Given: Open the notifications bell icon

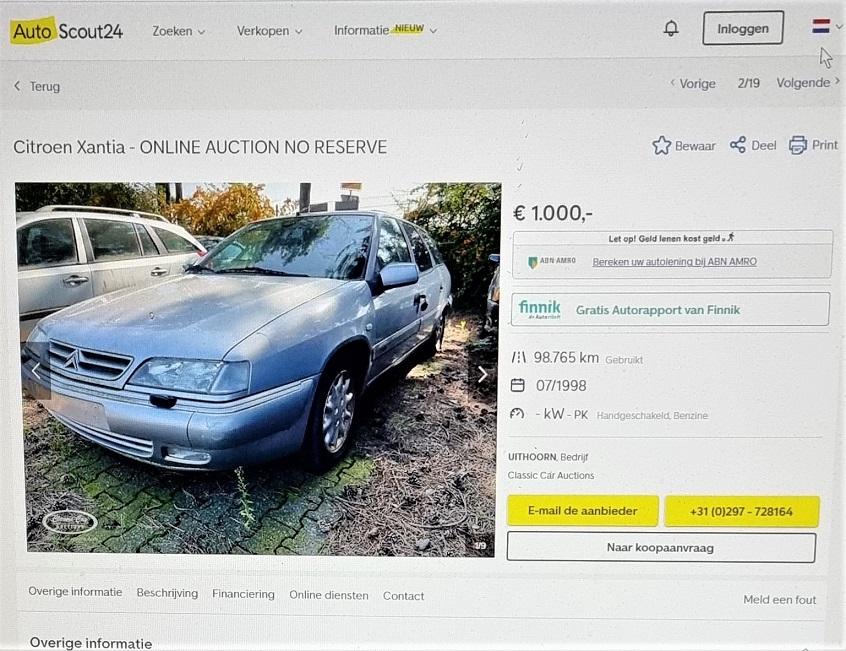Looking at the screenshot, I should [x=671, y=28].
